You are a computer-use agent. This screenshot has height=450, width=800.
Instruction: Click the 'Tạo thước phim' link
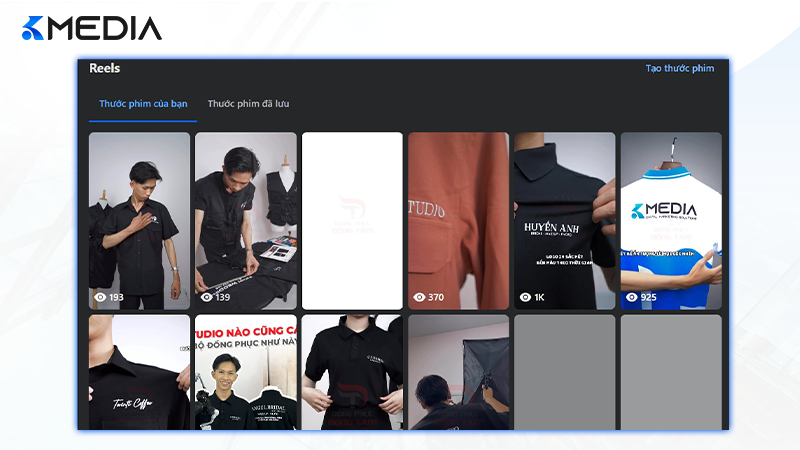(680, 68)
